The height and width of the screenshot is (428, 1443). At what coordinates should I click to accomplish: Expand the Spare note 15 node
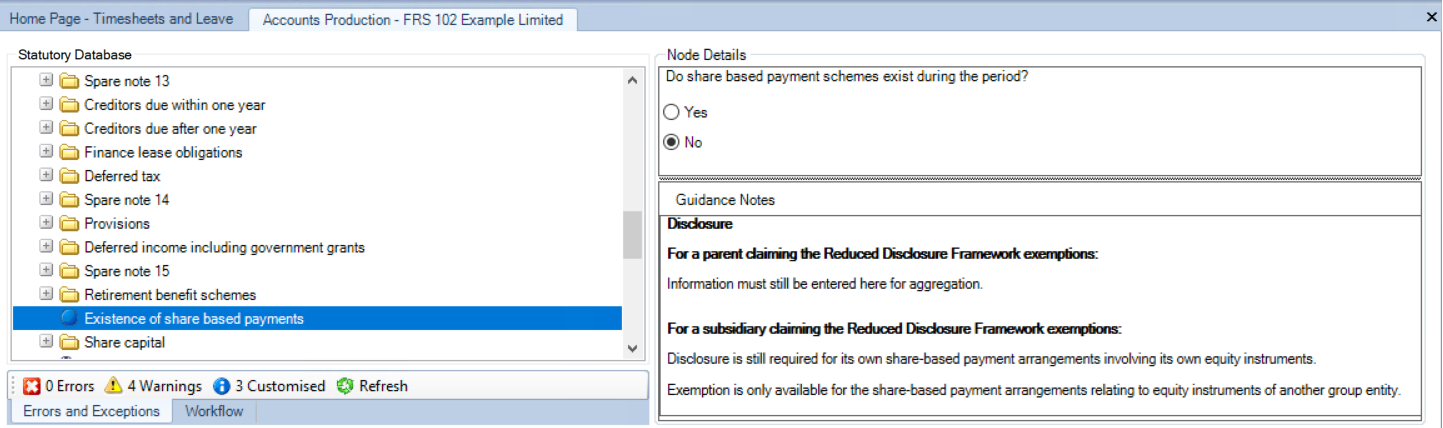click(46, 271)
